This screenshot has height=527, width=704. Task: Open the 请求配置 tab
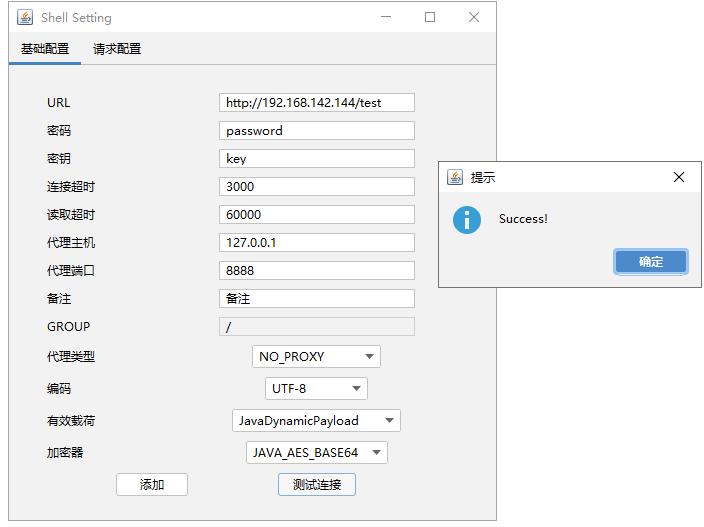(x=117, y=48)
